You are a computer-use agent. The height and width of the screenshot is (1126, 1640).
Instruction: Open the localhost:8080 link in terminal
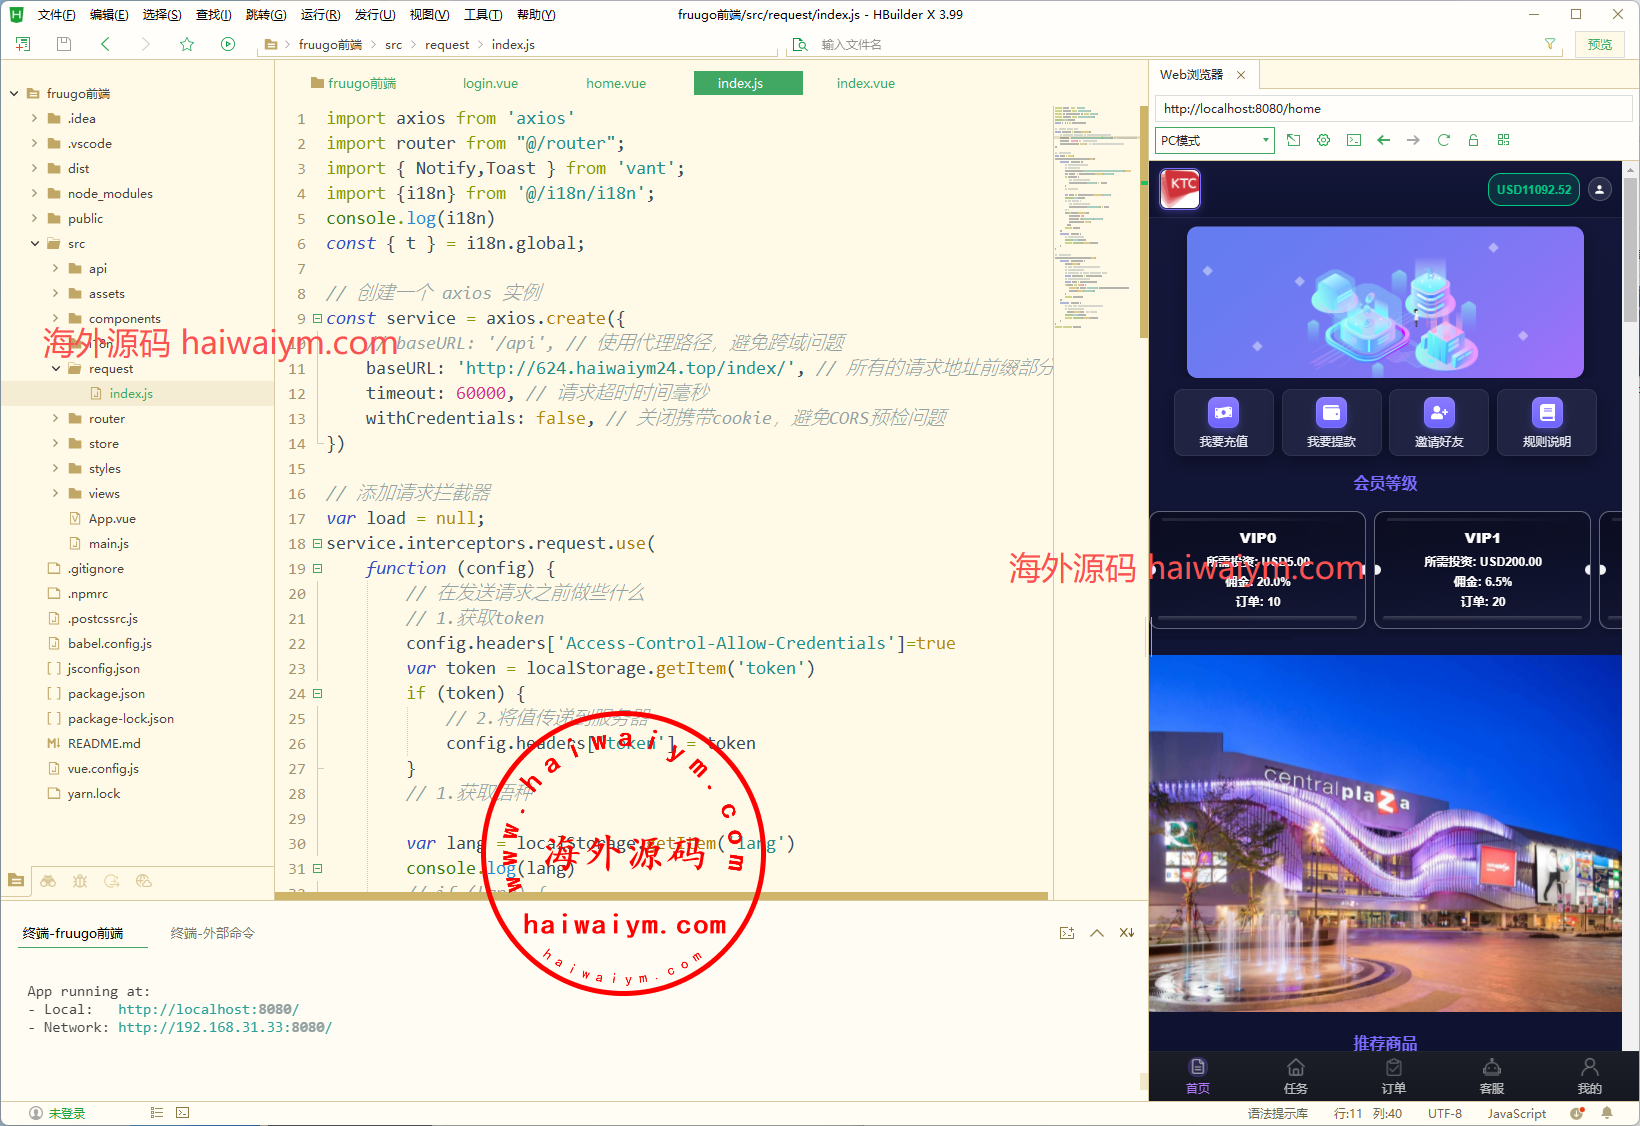coord(208,1010)
